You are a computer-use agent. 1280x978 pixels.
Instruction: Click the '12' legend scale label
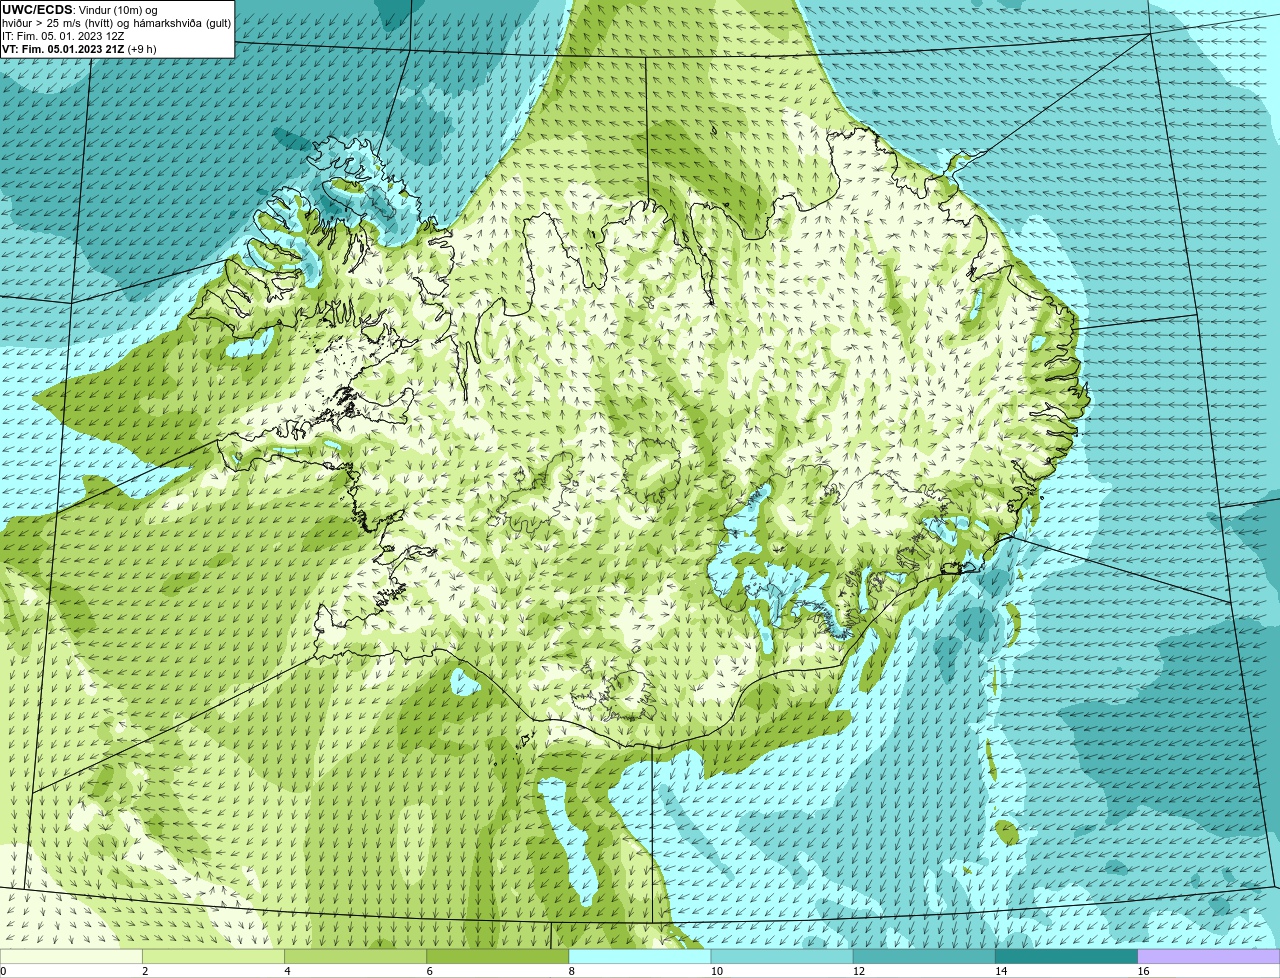[x=857, y=971]
